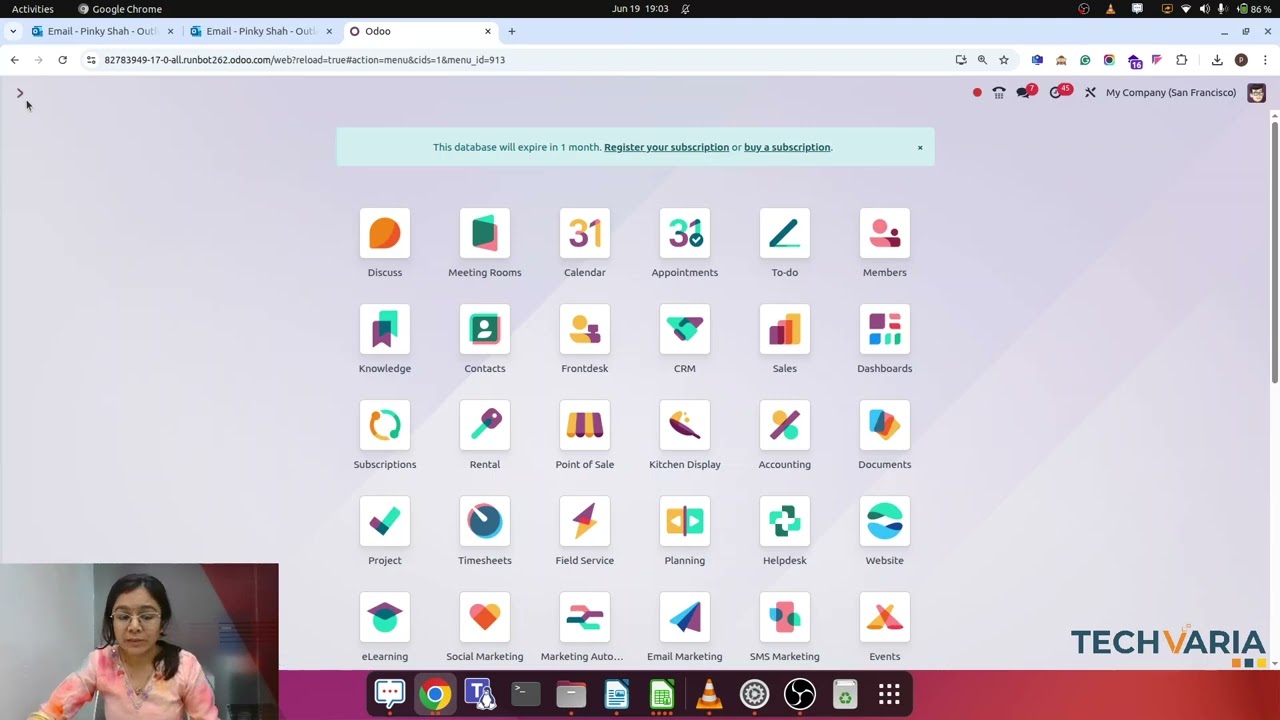Open the CRM app
Image resolution: width=1280 pixels, height=720 pixels.
tap(685, 330)
